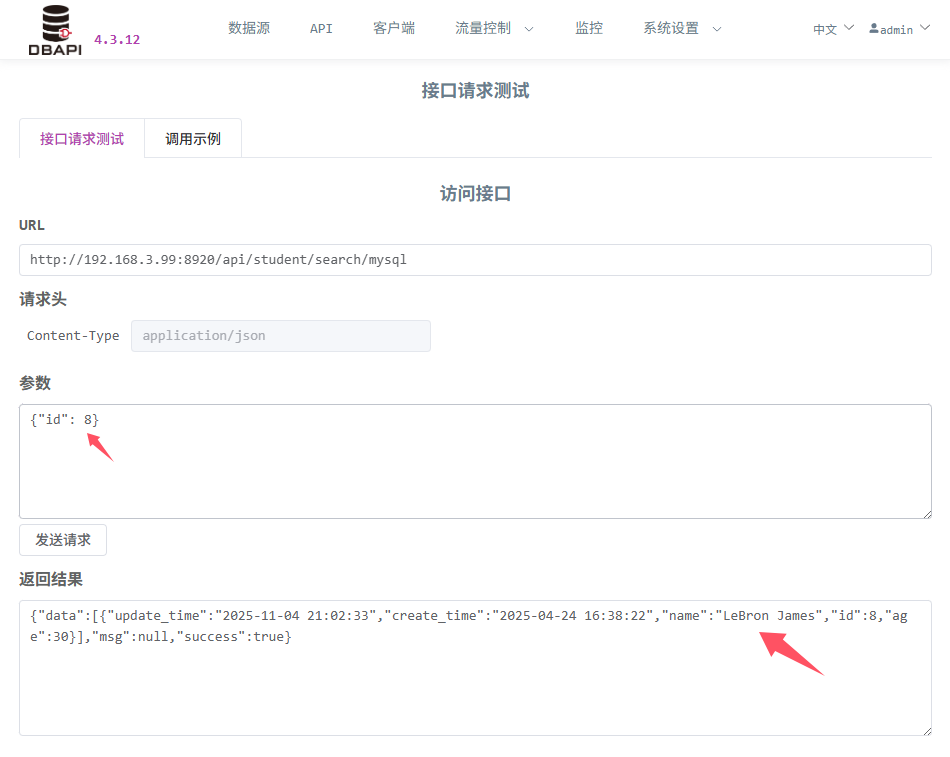
Task: Click the admin user avatar icon
Action: 874,29
